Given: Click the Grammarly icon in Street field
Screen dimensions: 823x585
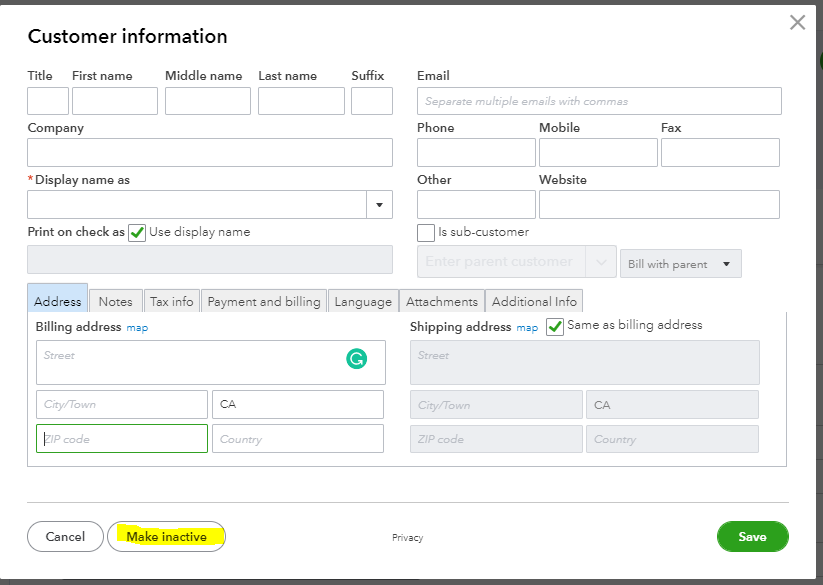Looking at the screenshot, I should click(356, 358).
